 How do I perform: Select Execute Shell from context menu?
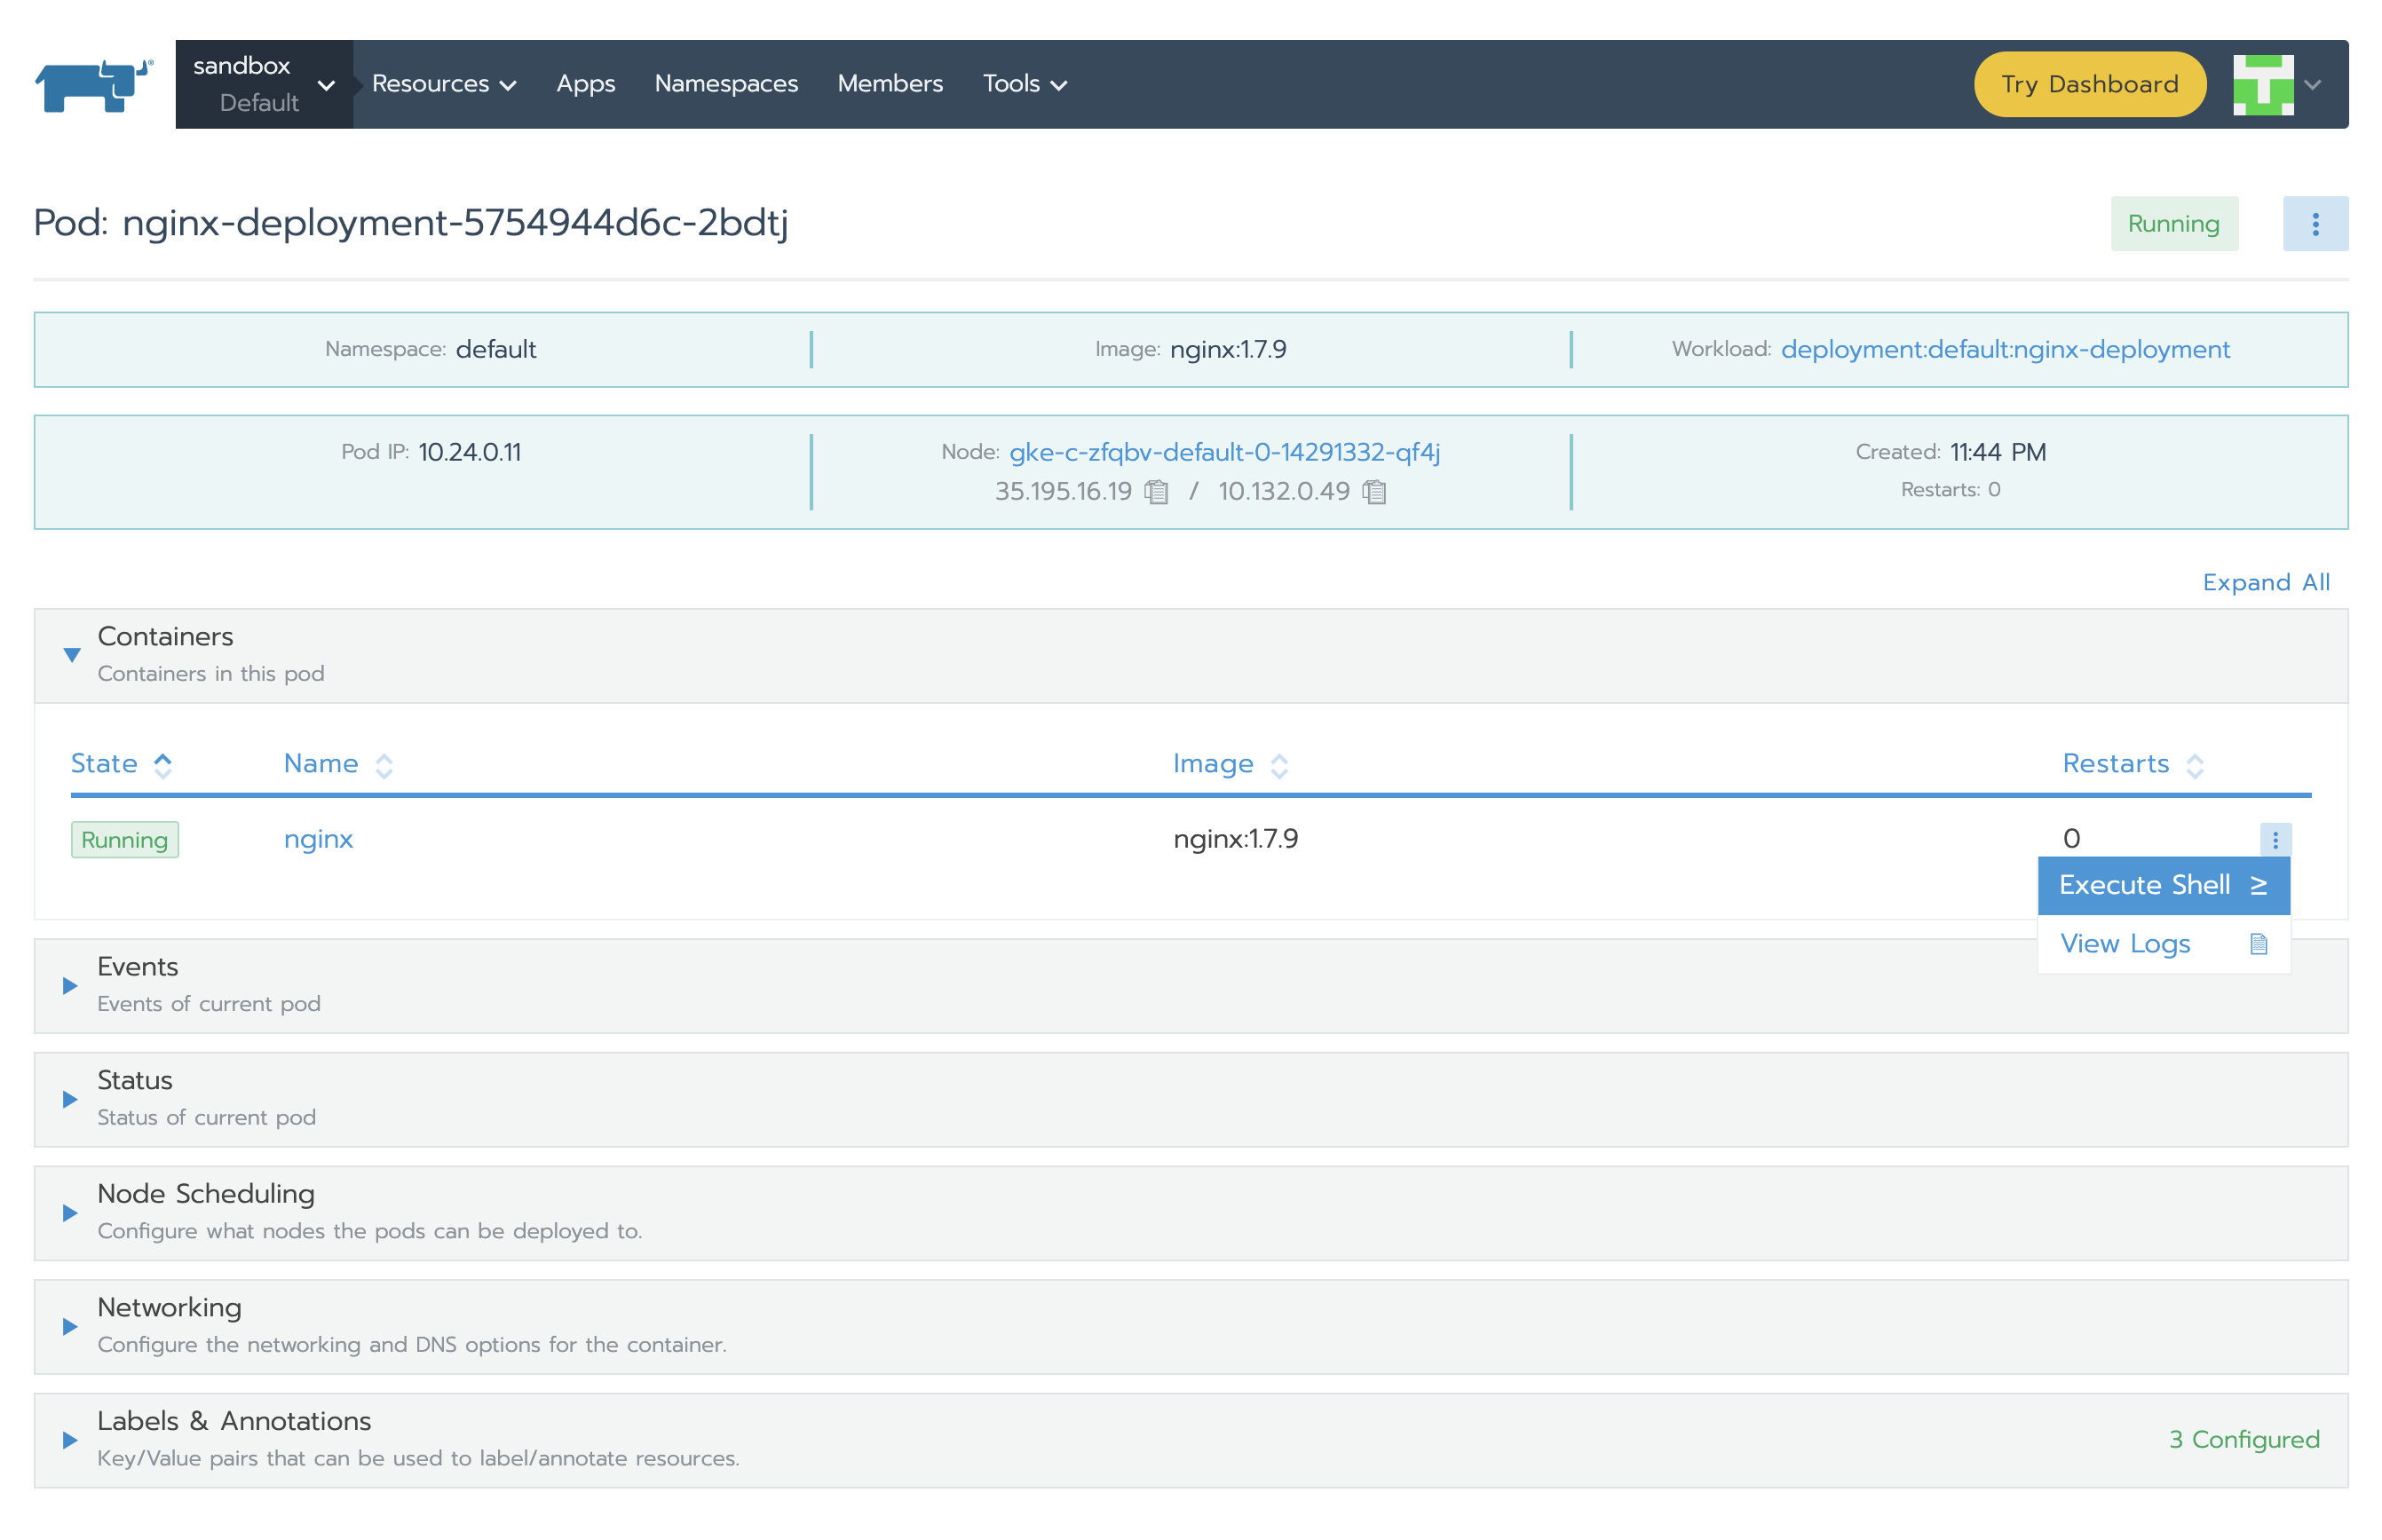2162,885
